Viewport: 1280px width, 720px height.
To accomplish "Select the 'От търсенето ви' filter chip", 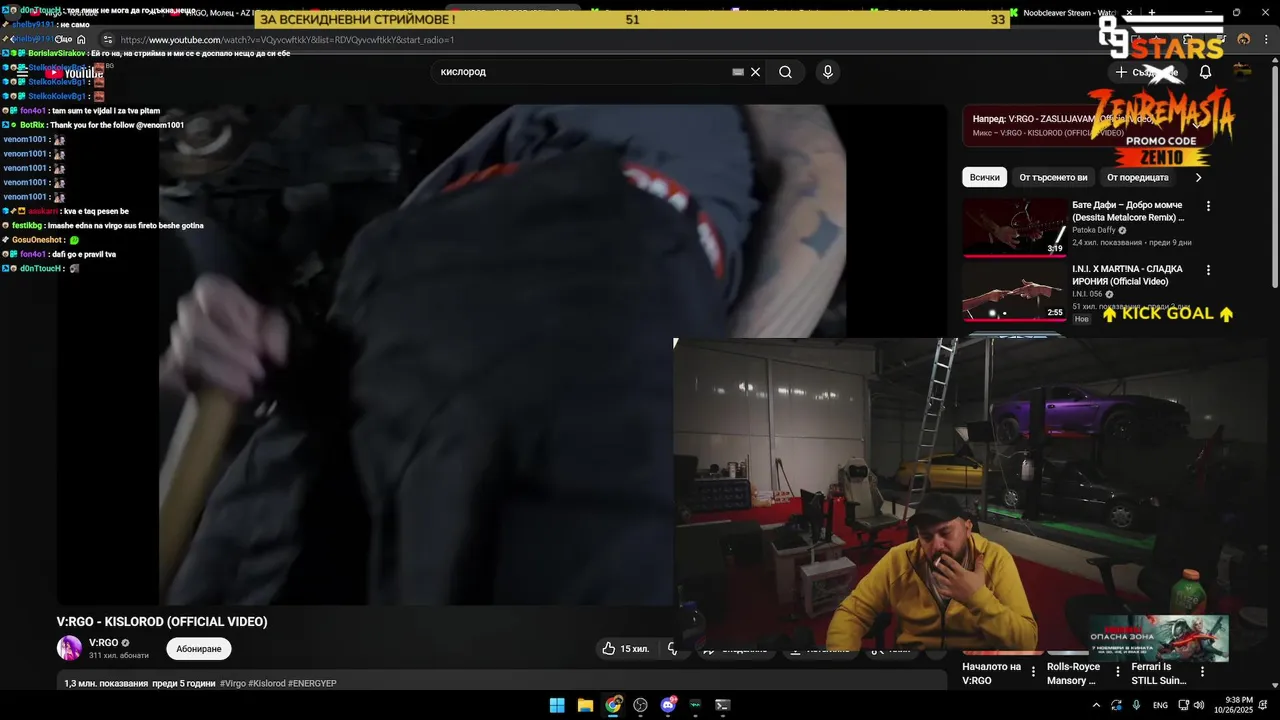I will pyautogui.click(x=1053, y=177).
